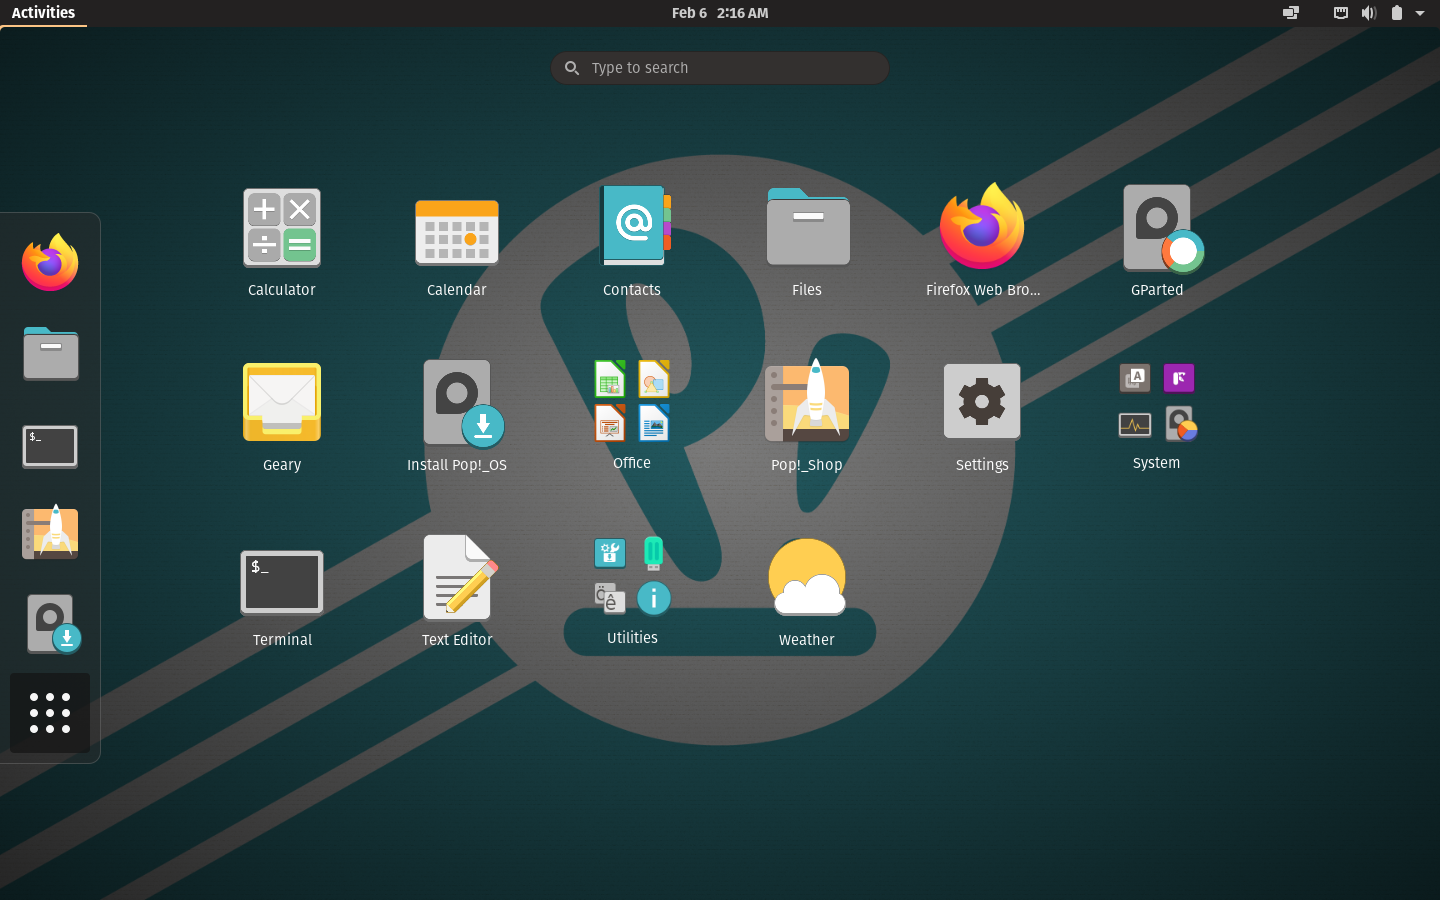
Task: Open the system status dropdown arrow
Action: click(1421, 13)
